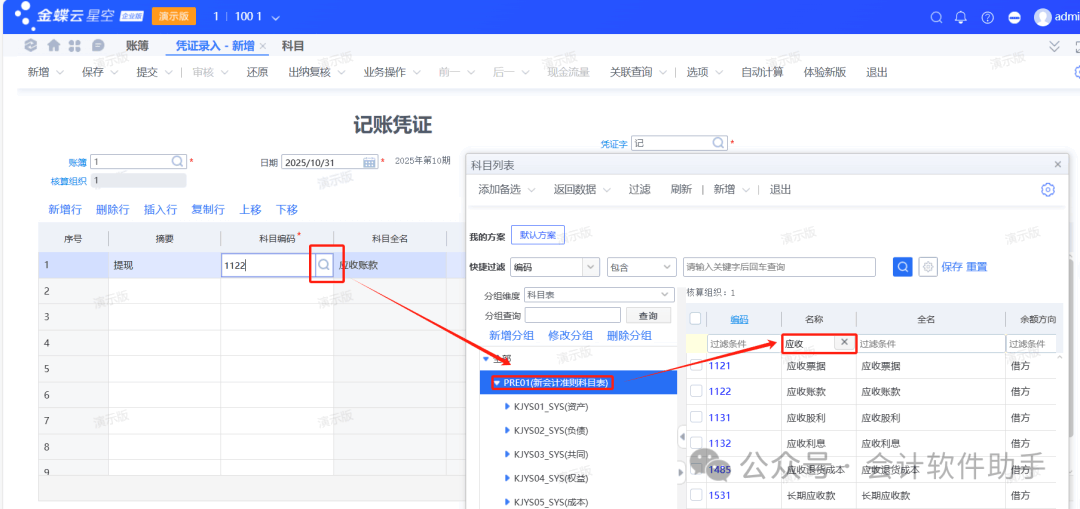This screenshot has width=1080, height=509.
Task: Check the box for account 1122
Action: tap(695, 392)
